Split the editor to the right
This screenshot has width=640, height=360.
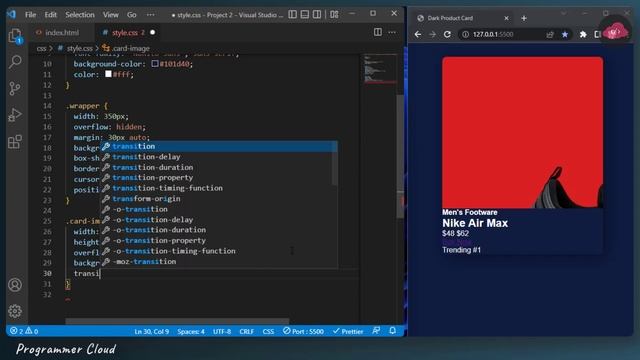[x=378, y=32]
